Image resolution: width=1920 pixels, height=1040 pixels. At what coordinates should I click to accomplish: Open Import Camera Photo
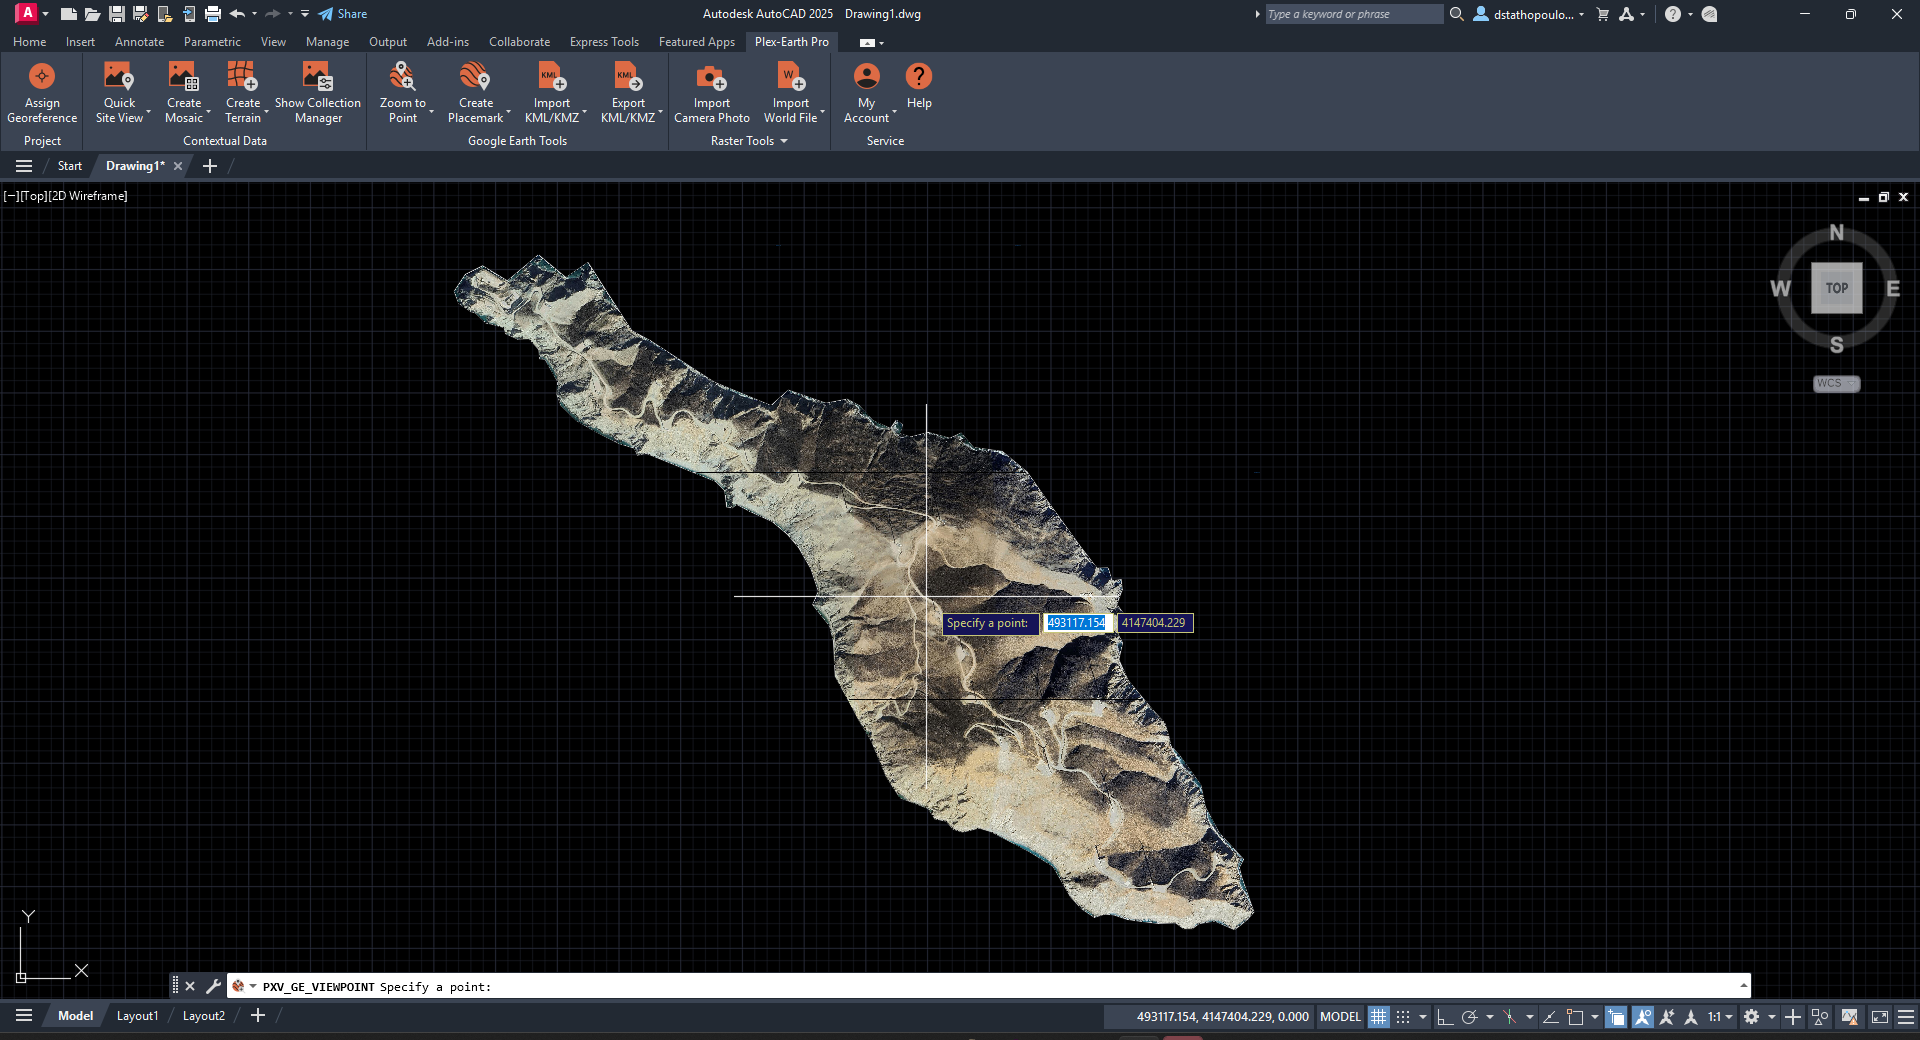[711, 92]
